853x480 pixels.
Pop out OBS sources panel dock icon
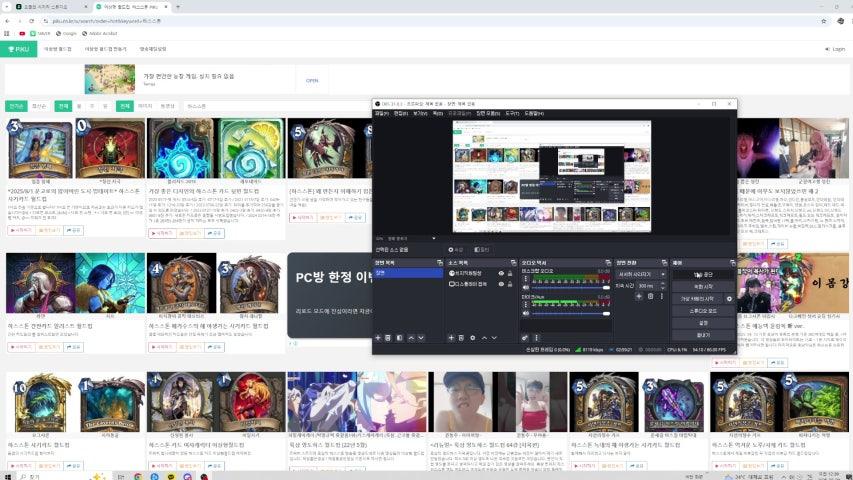[513, 263]
